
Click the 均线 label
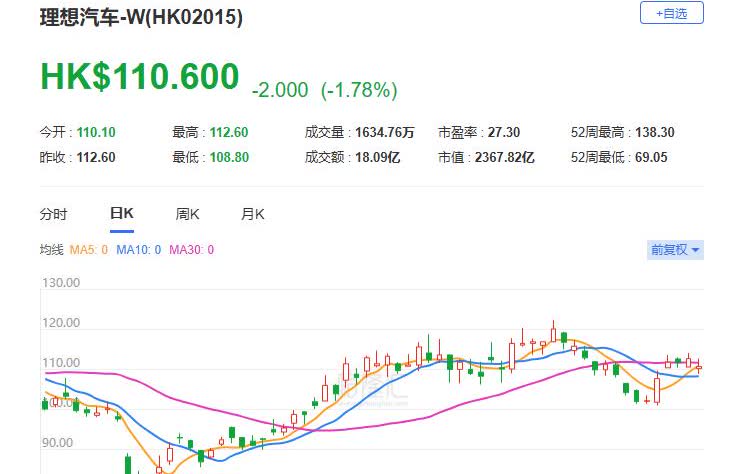(51, 250)
